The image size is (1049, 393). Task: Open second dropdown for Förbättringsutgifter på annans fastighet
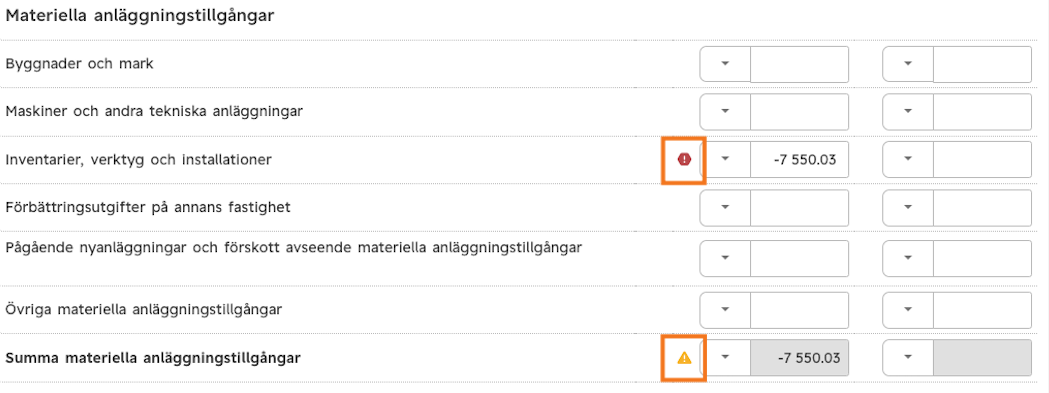[908, 208]
